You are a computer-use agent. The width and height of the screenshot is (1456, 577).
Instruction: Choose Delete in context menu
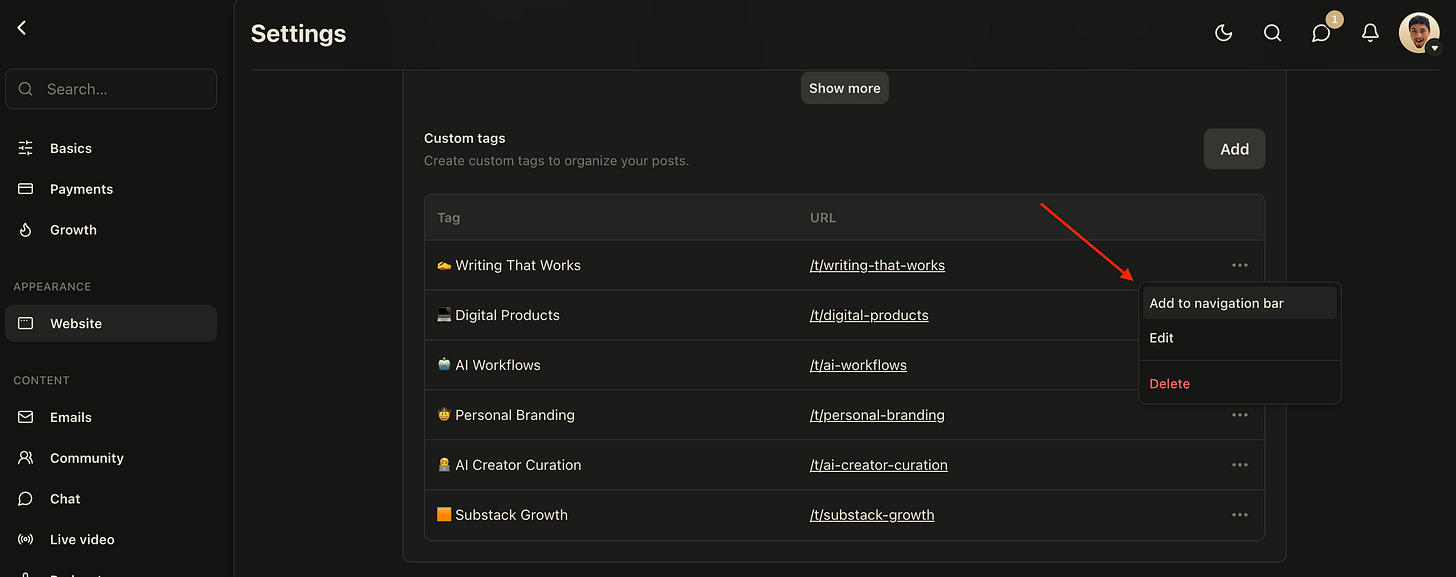pos(1240,384)
